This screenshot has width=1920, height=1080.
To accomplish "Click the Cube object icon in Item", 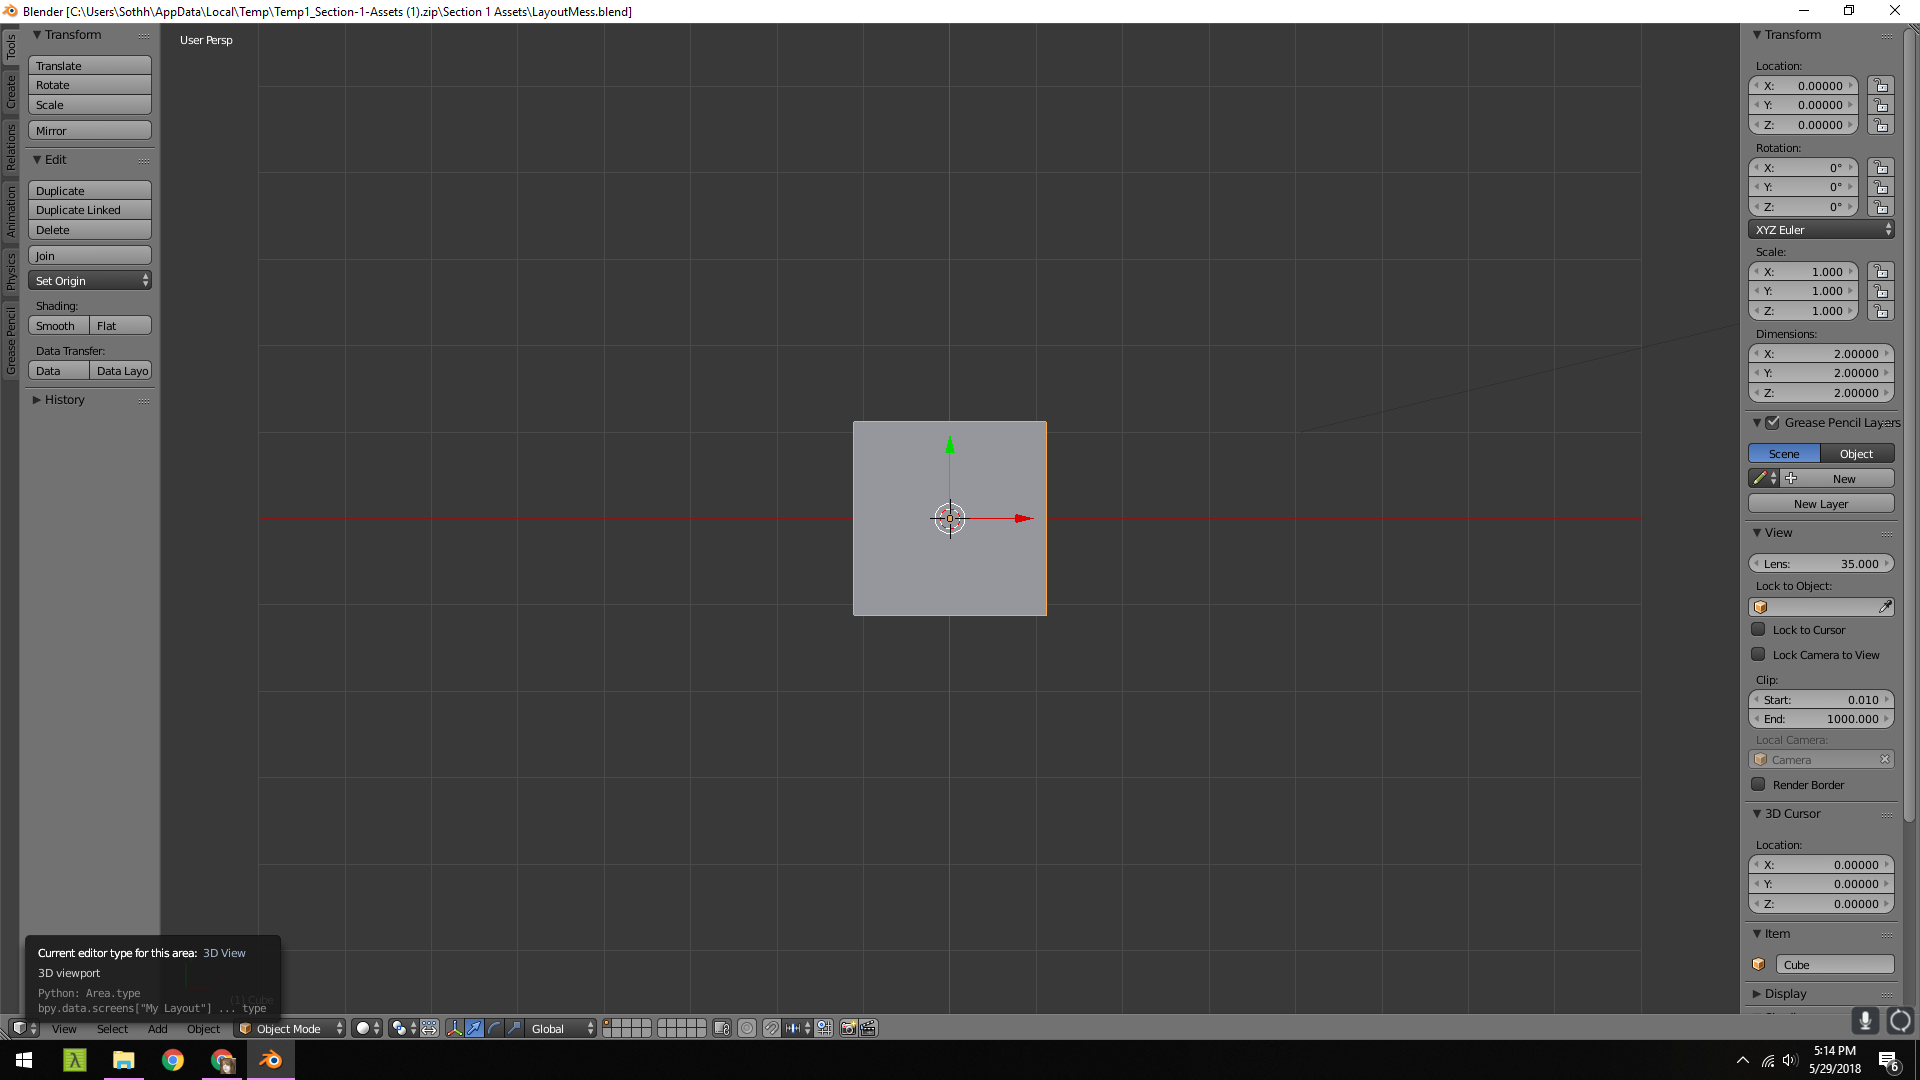I will (x=1759, y=965).
